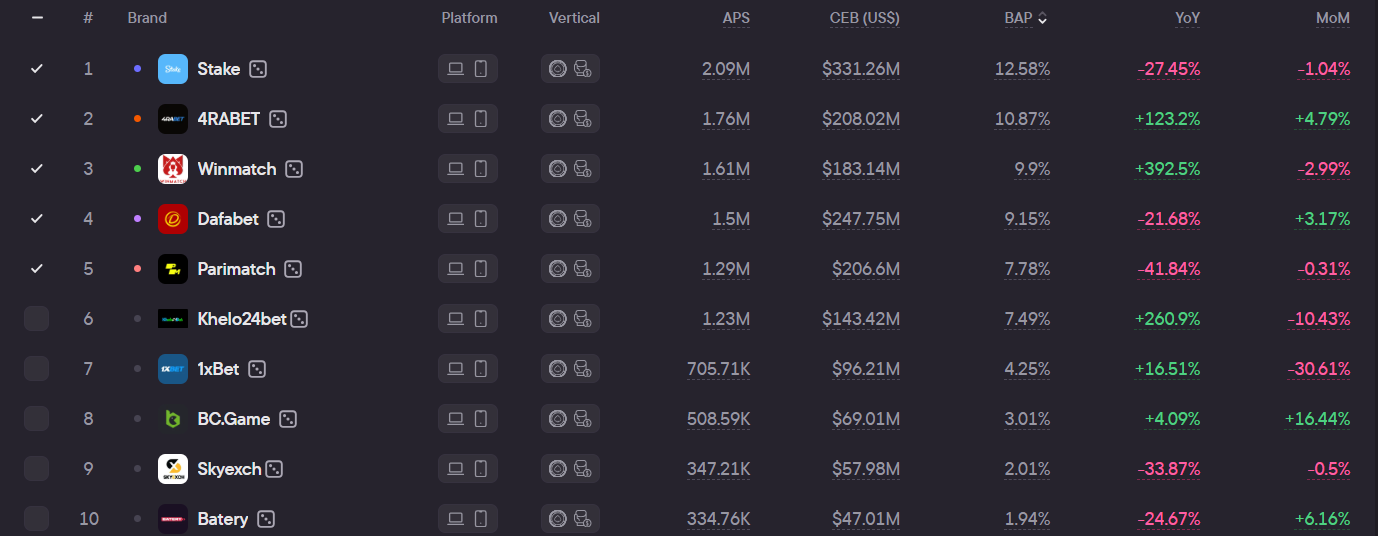
Task: Click the dice icon next to Winmatch
Action: pos(294,169)
